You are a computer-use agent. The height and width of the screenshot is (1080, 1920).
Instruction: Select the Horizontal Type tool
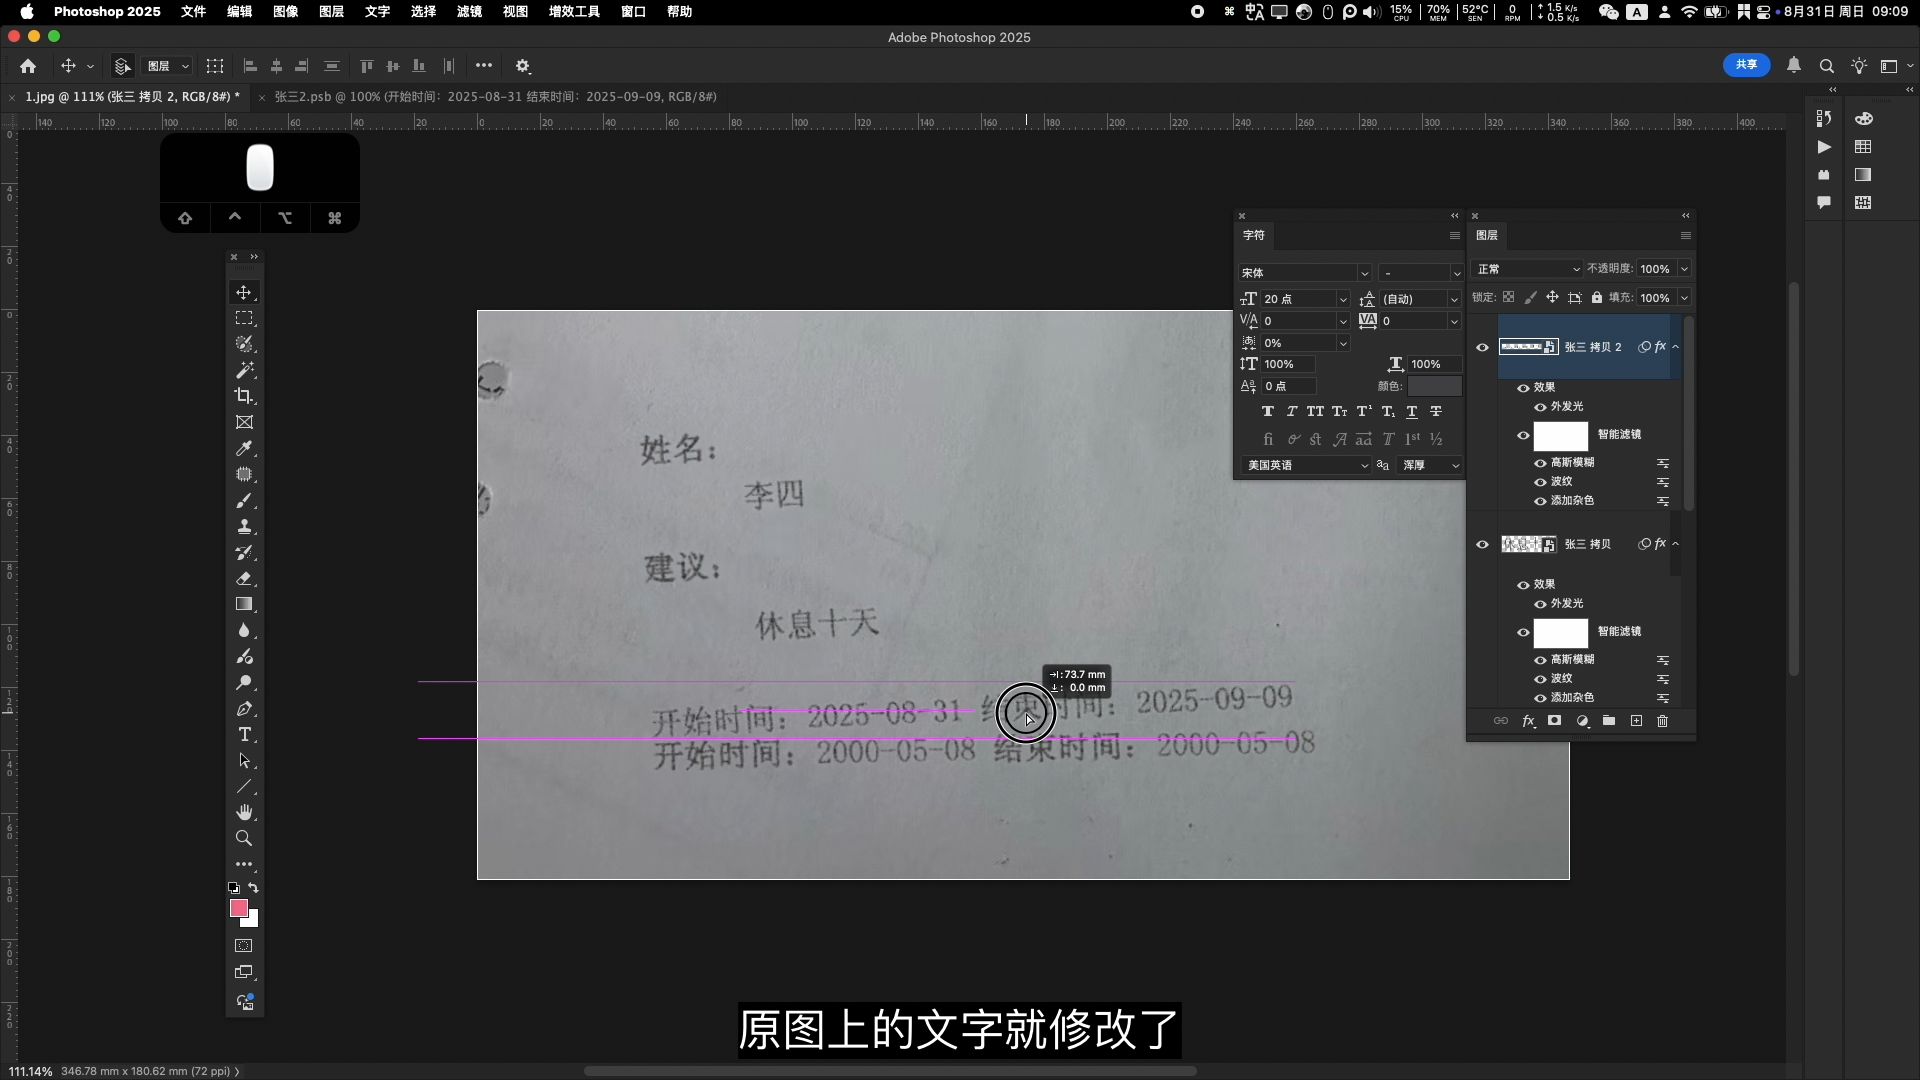[x=244, y=735]
